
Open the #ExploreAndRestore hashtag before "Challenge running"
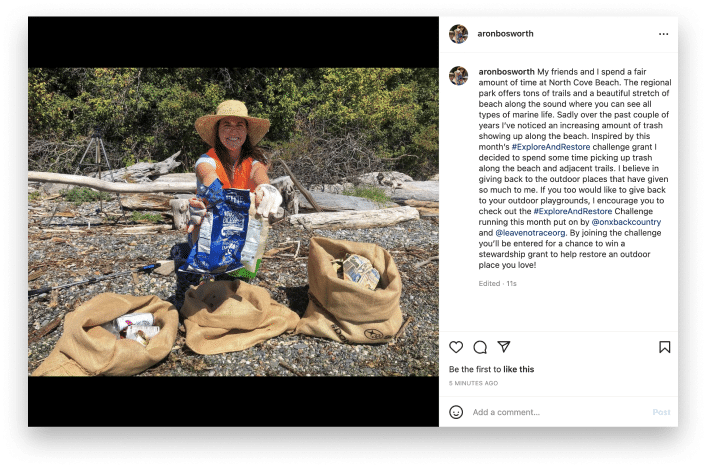tap(570, 212)
